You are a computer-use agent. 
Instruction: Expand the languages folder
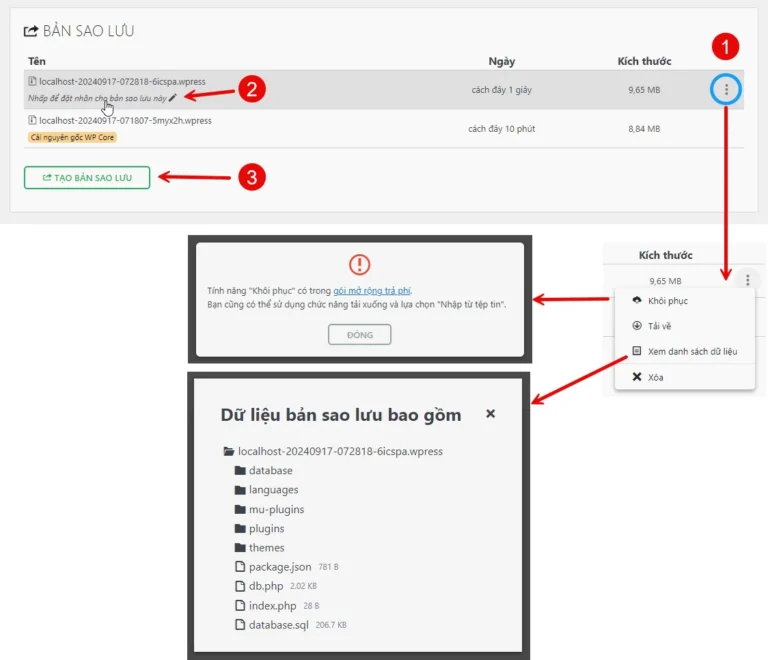click(273, 490)
